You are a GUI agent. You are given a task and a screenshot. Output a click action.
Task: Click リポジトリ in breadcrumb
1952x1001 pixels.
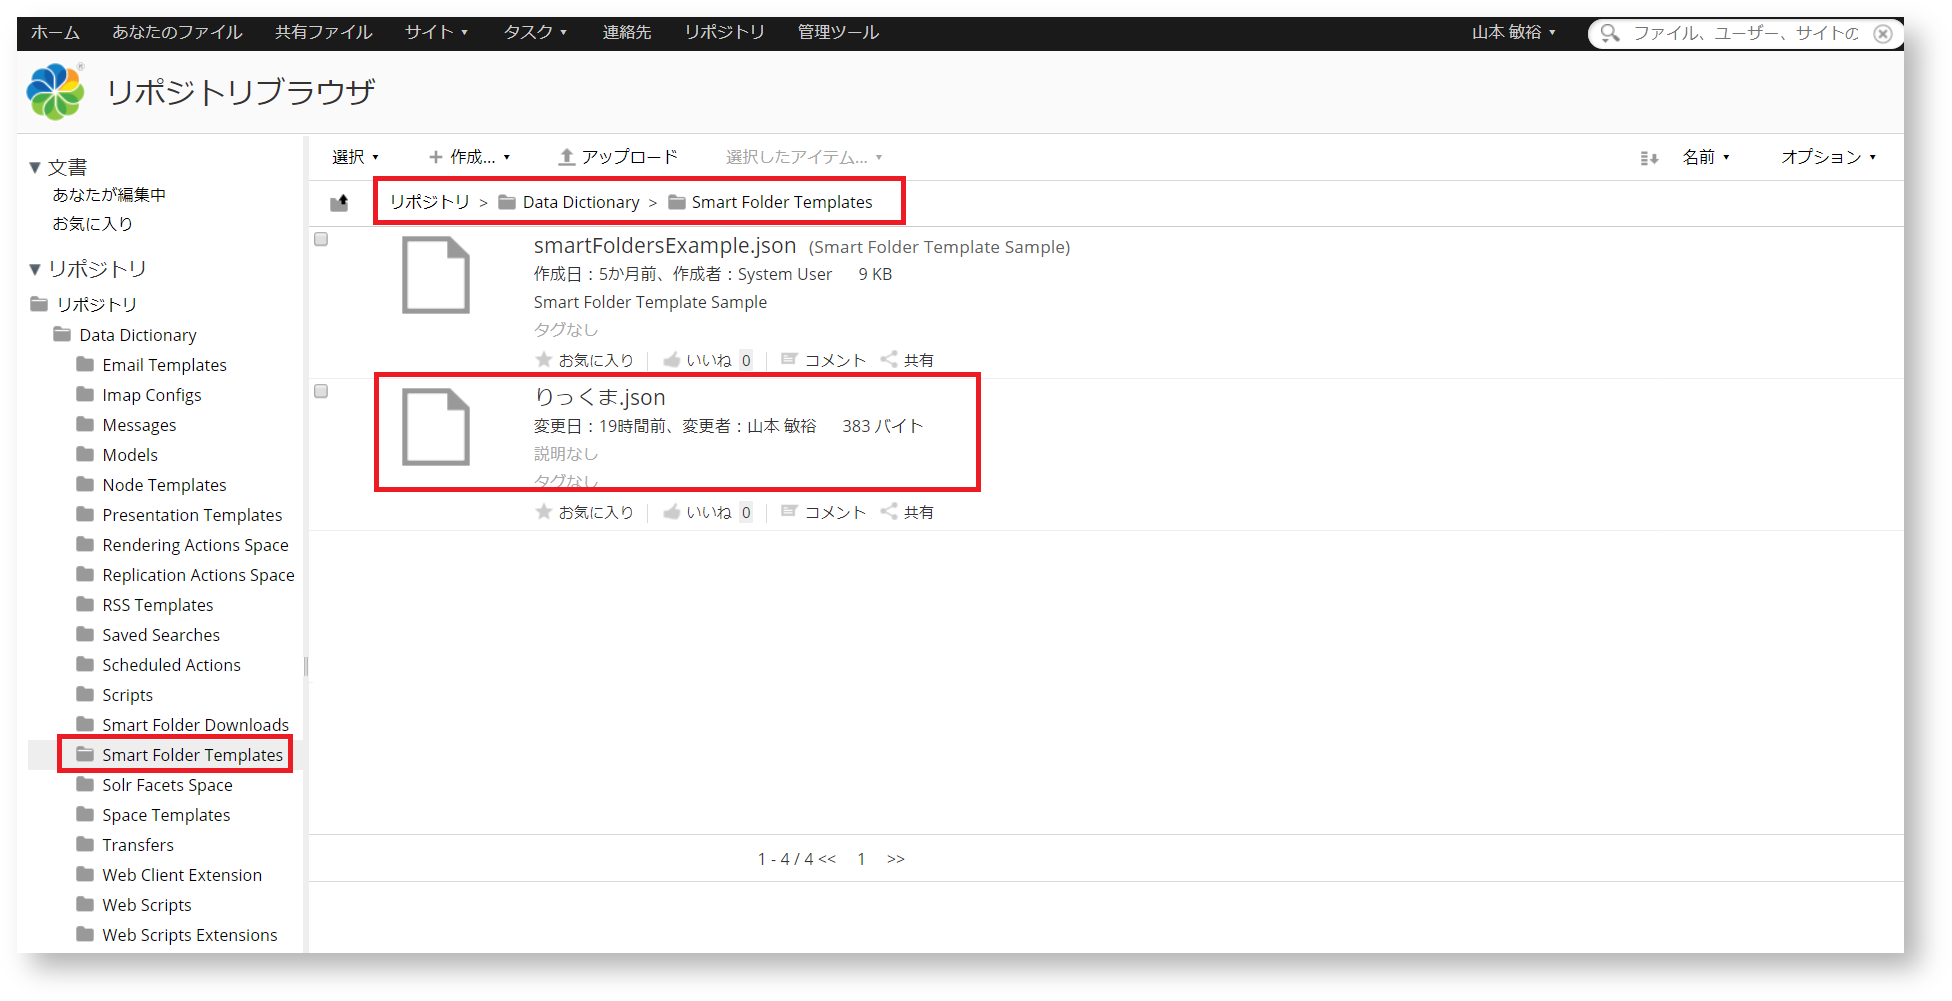point(430,202)
